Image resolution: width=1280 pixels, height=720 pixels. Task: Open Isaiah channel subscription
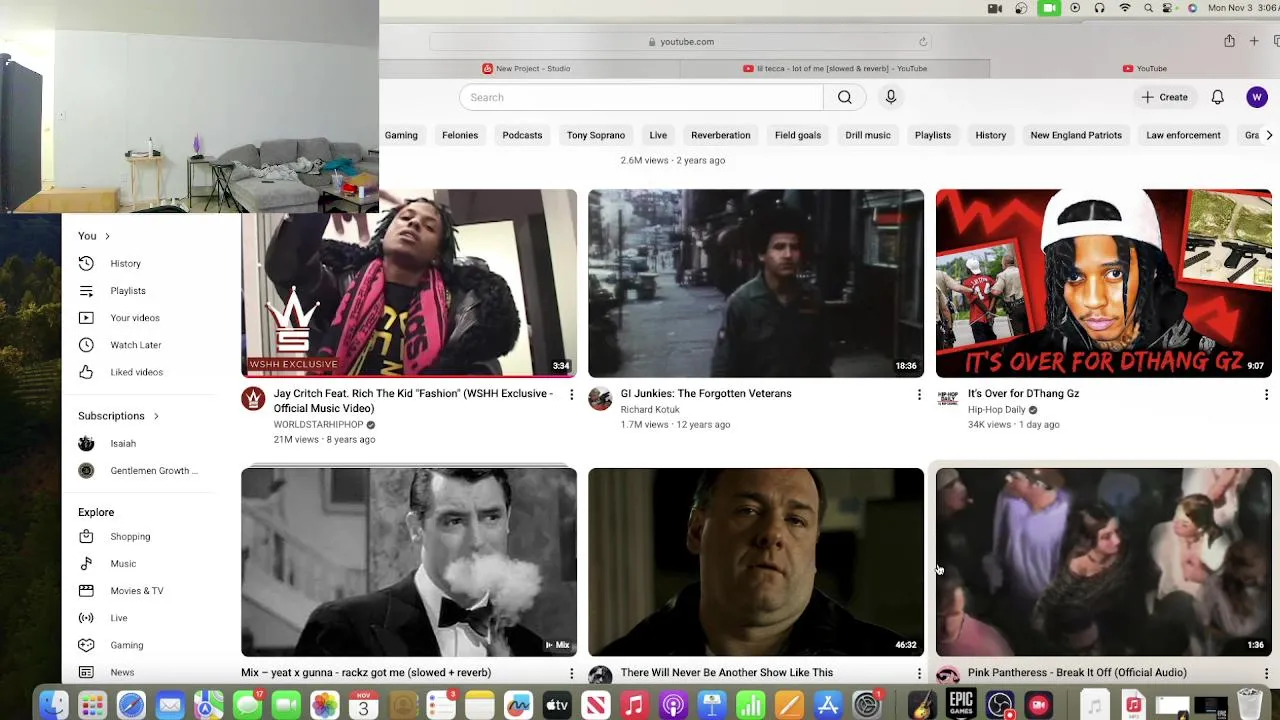click(122, 444)
